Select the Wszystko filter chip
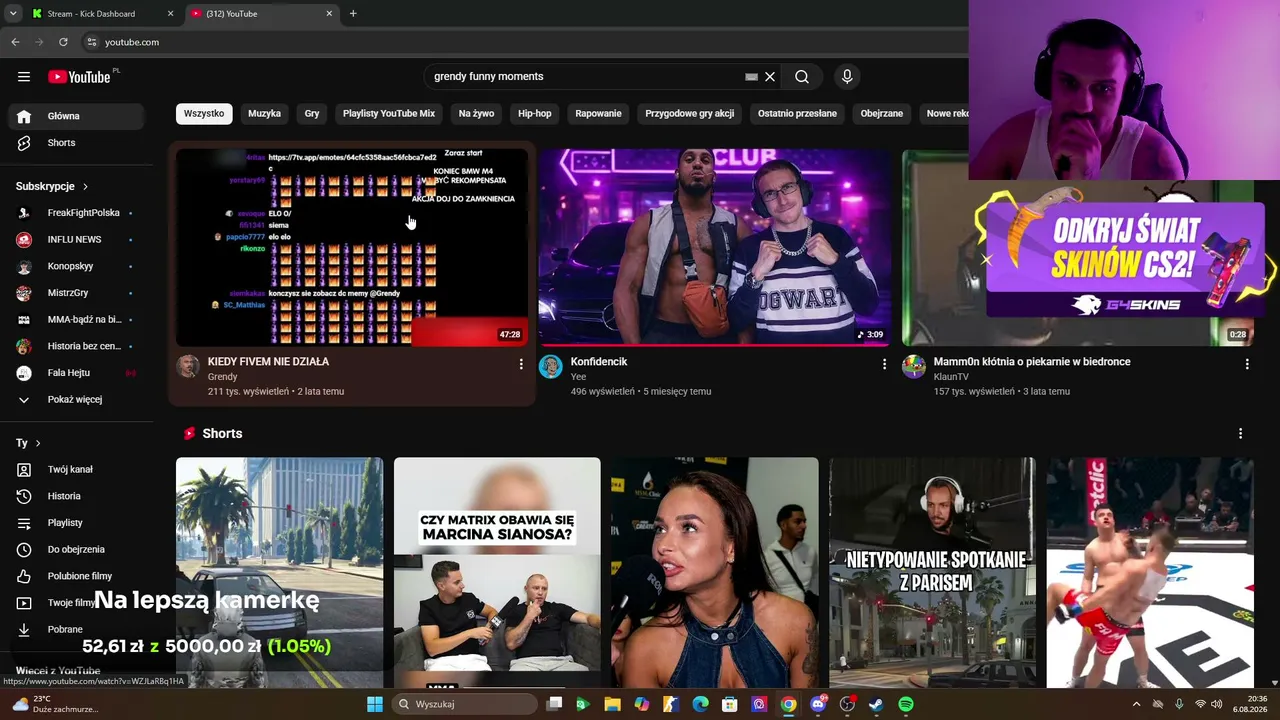 tap(204, 114)
